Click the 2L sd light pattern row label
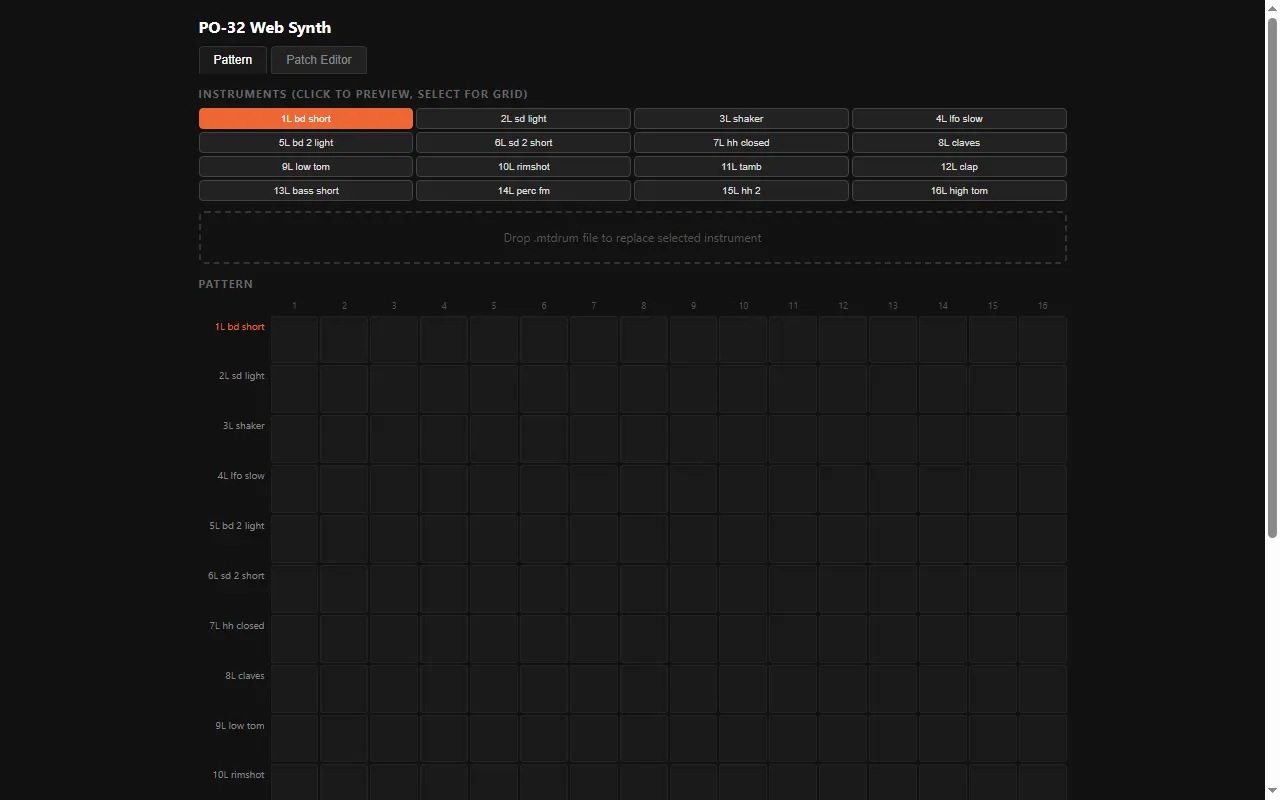 pos(242,376)
